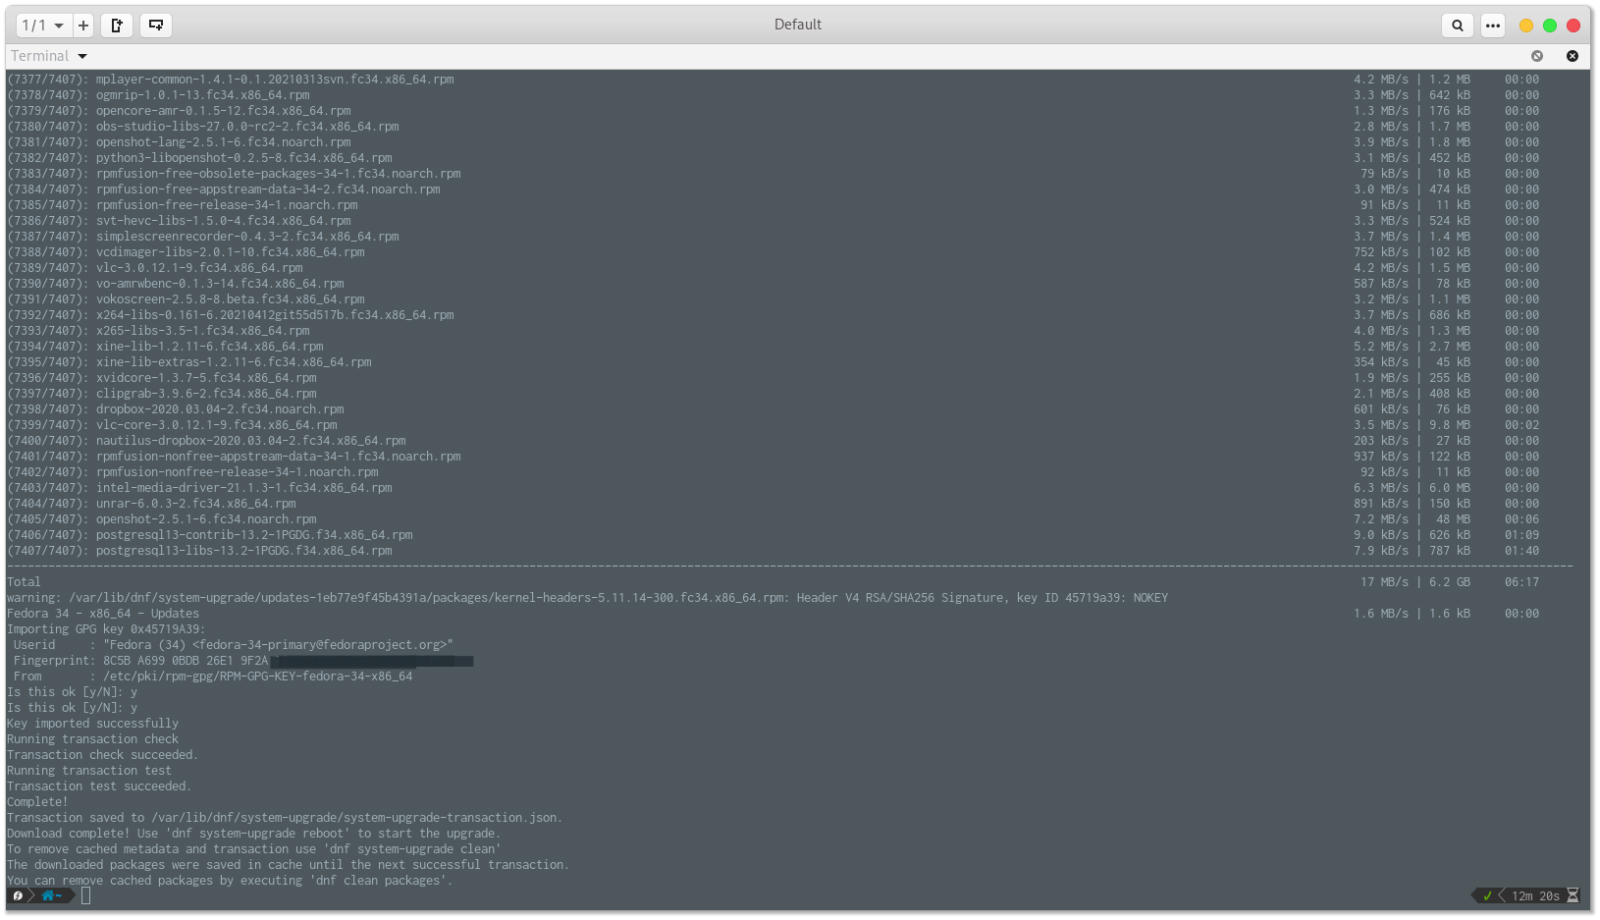1600x920 pixels.
Task: Click 'Running transaction check' line
Action: tap(93, 739)
